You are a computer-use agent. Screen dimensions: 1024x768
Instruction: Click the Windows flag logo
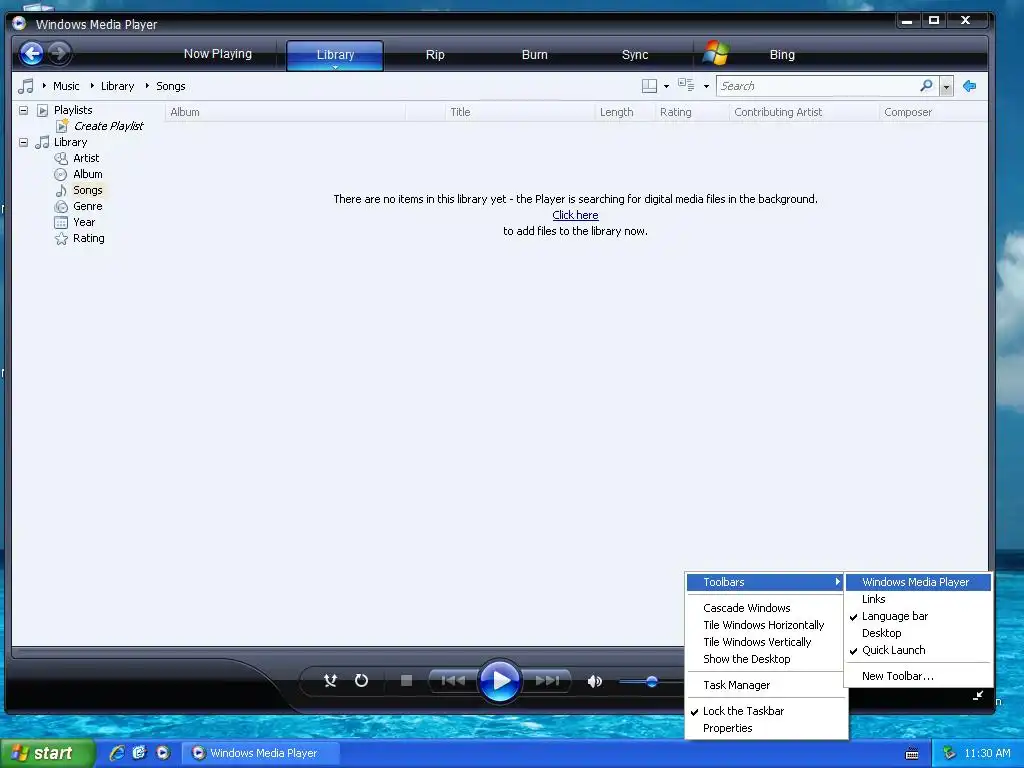coord(716,54)
